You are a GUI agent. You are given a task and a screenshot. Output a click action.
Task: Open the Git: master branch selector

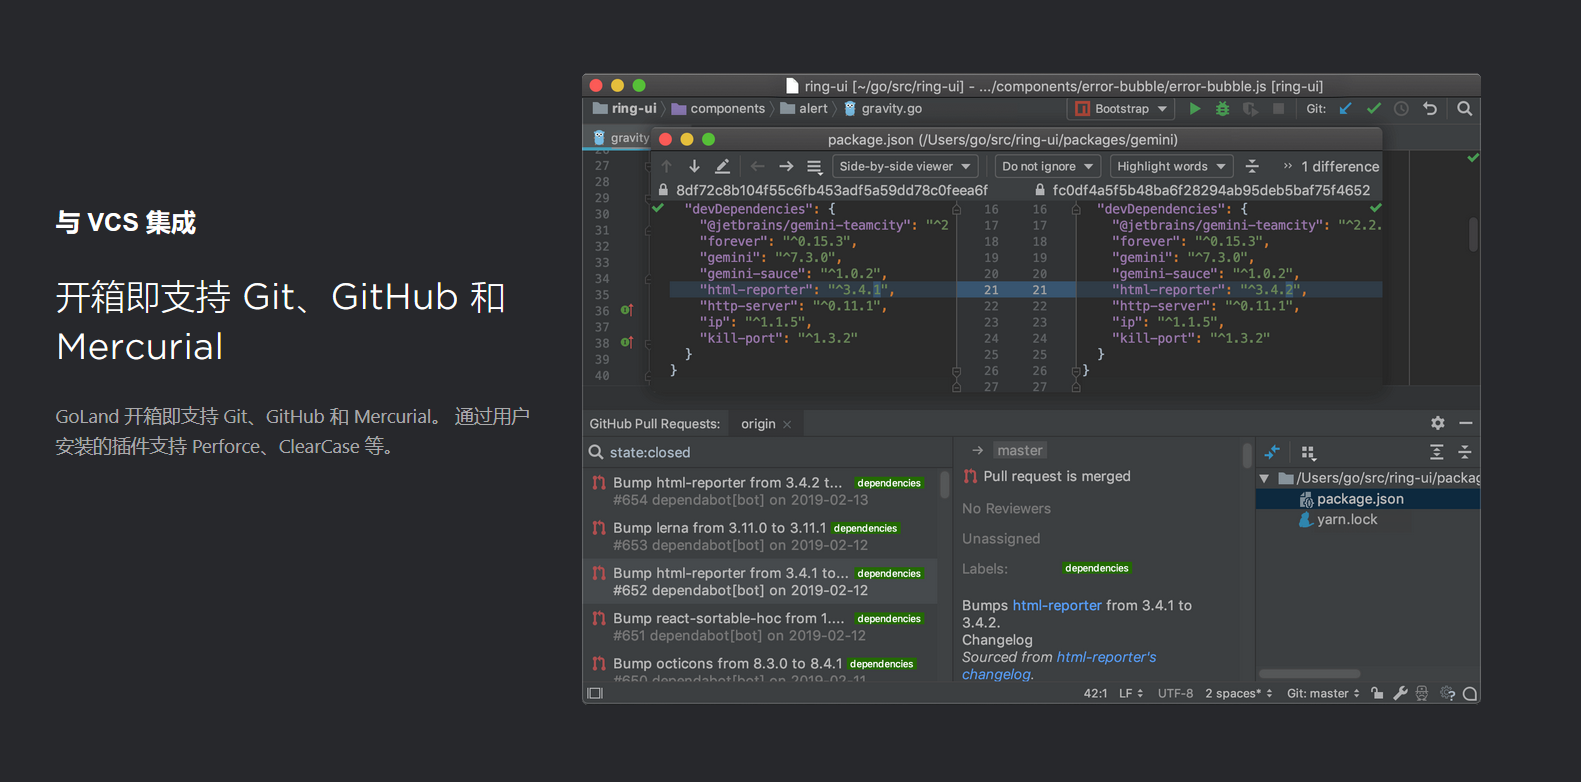click(x=1323, y=693)
